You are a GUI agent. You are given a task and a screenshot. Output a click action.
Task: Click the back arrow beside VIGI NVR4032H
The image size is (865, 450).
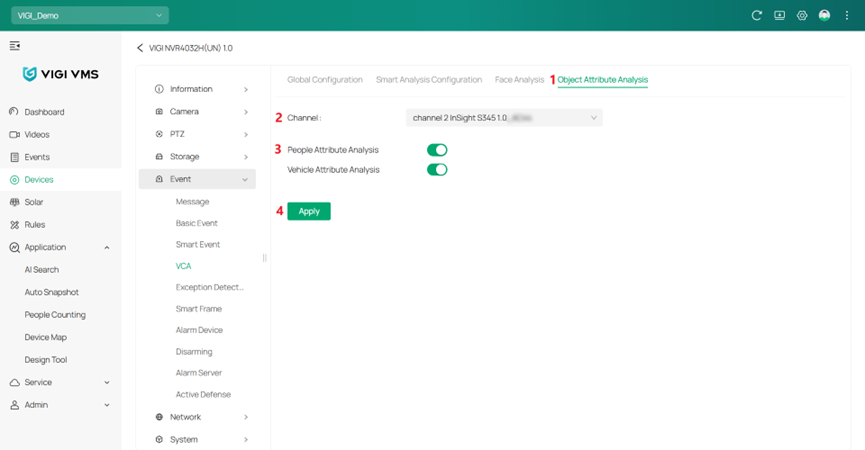[x=140, y=48]
